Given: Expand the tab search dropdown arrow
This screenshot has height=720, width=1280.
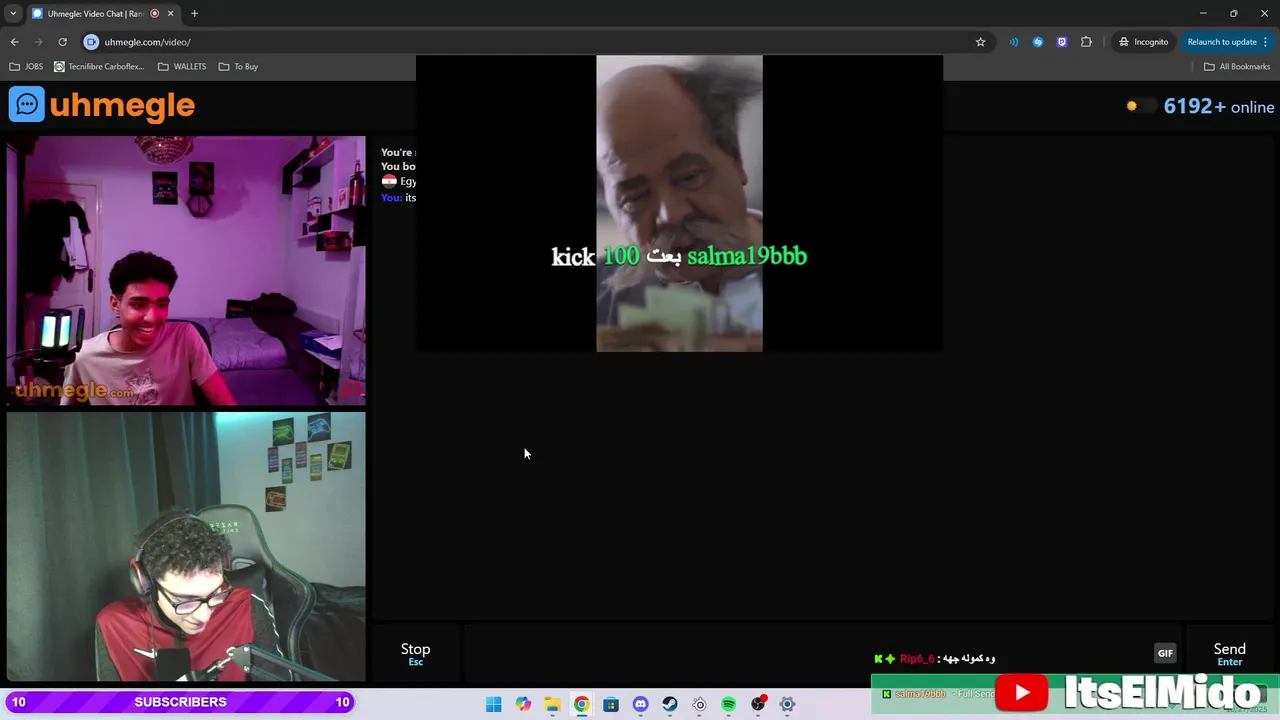Looking at the screenshot, I should tap(13, 13).
